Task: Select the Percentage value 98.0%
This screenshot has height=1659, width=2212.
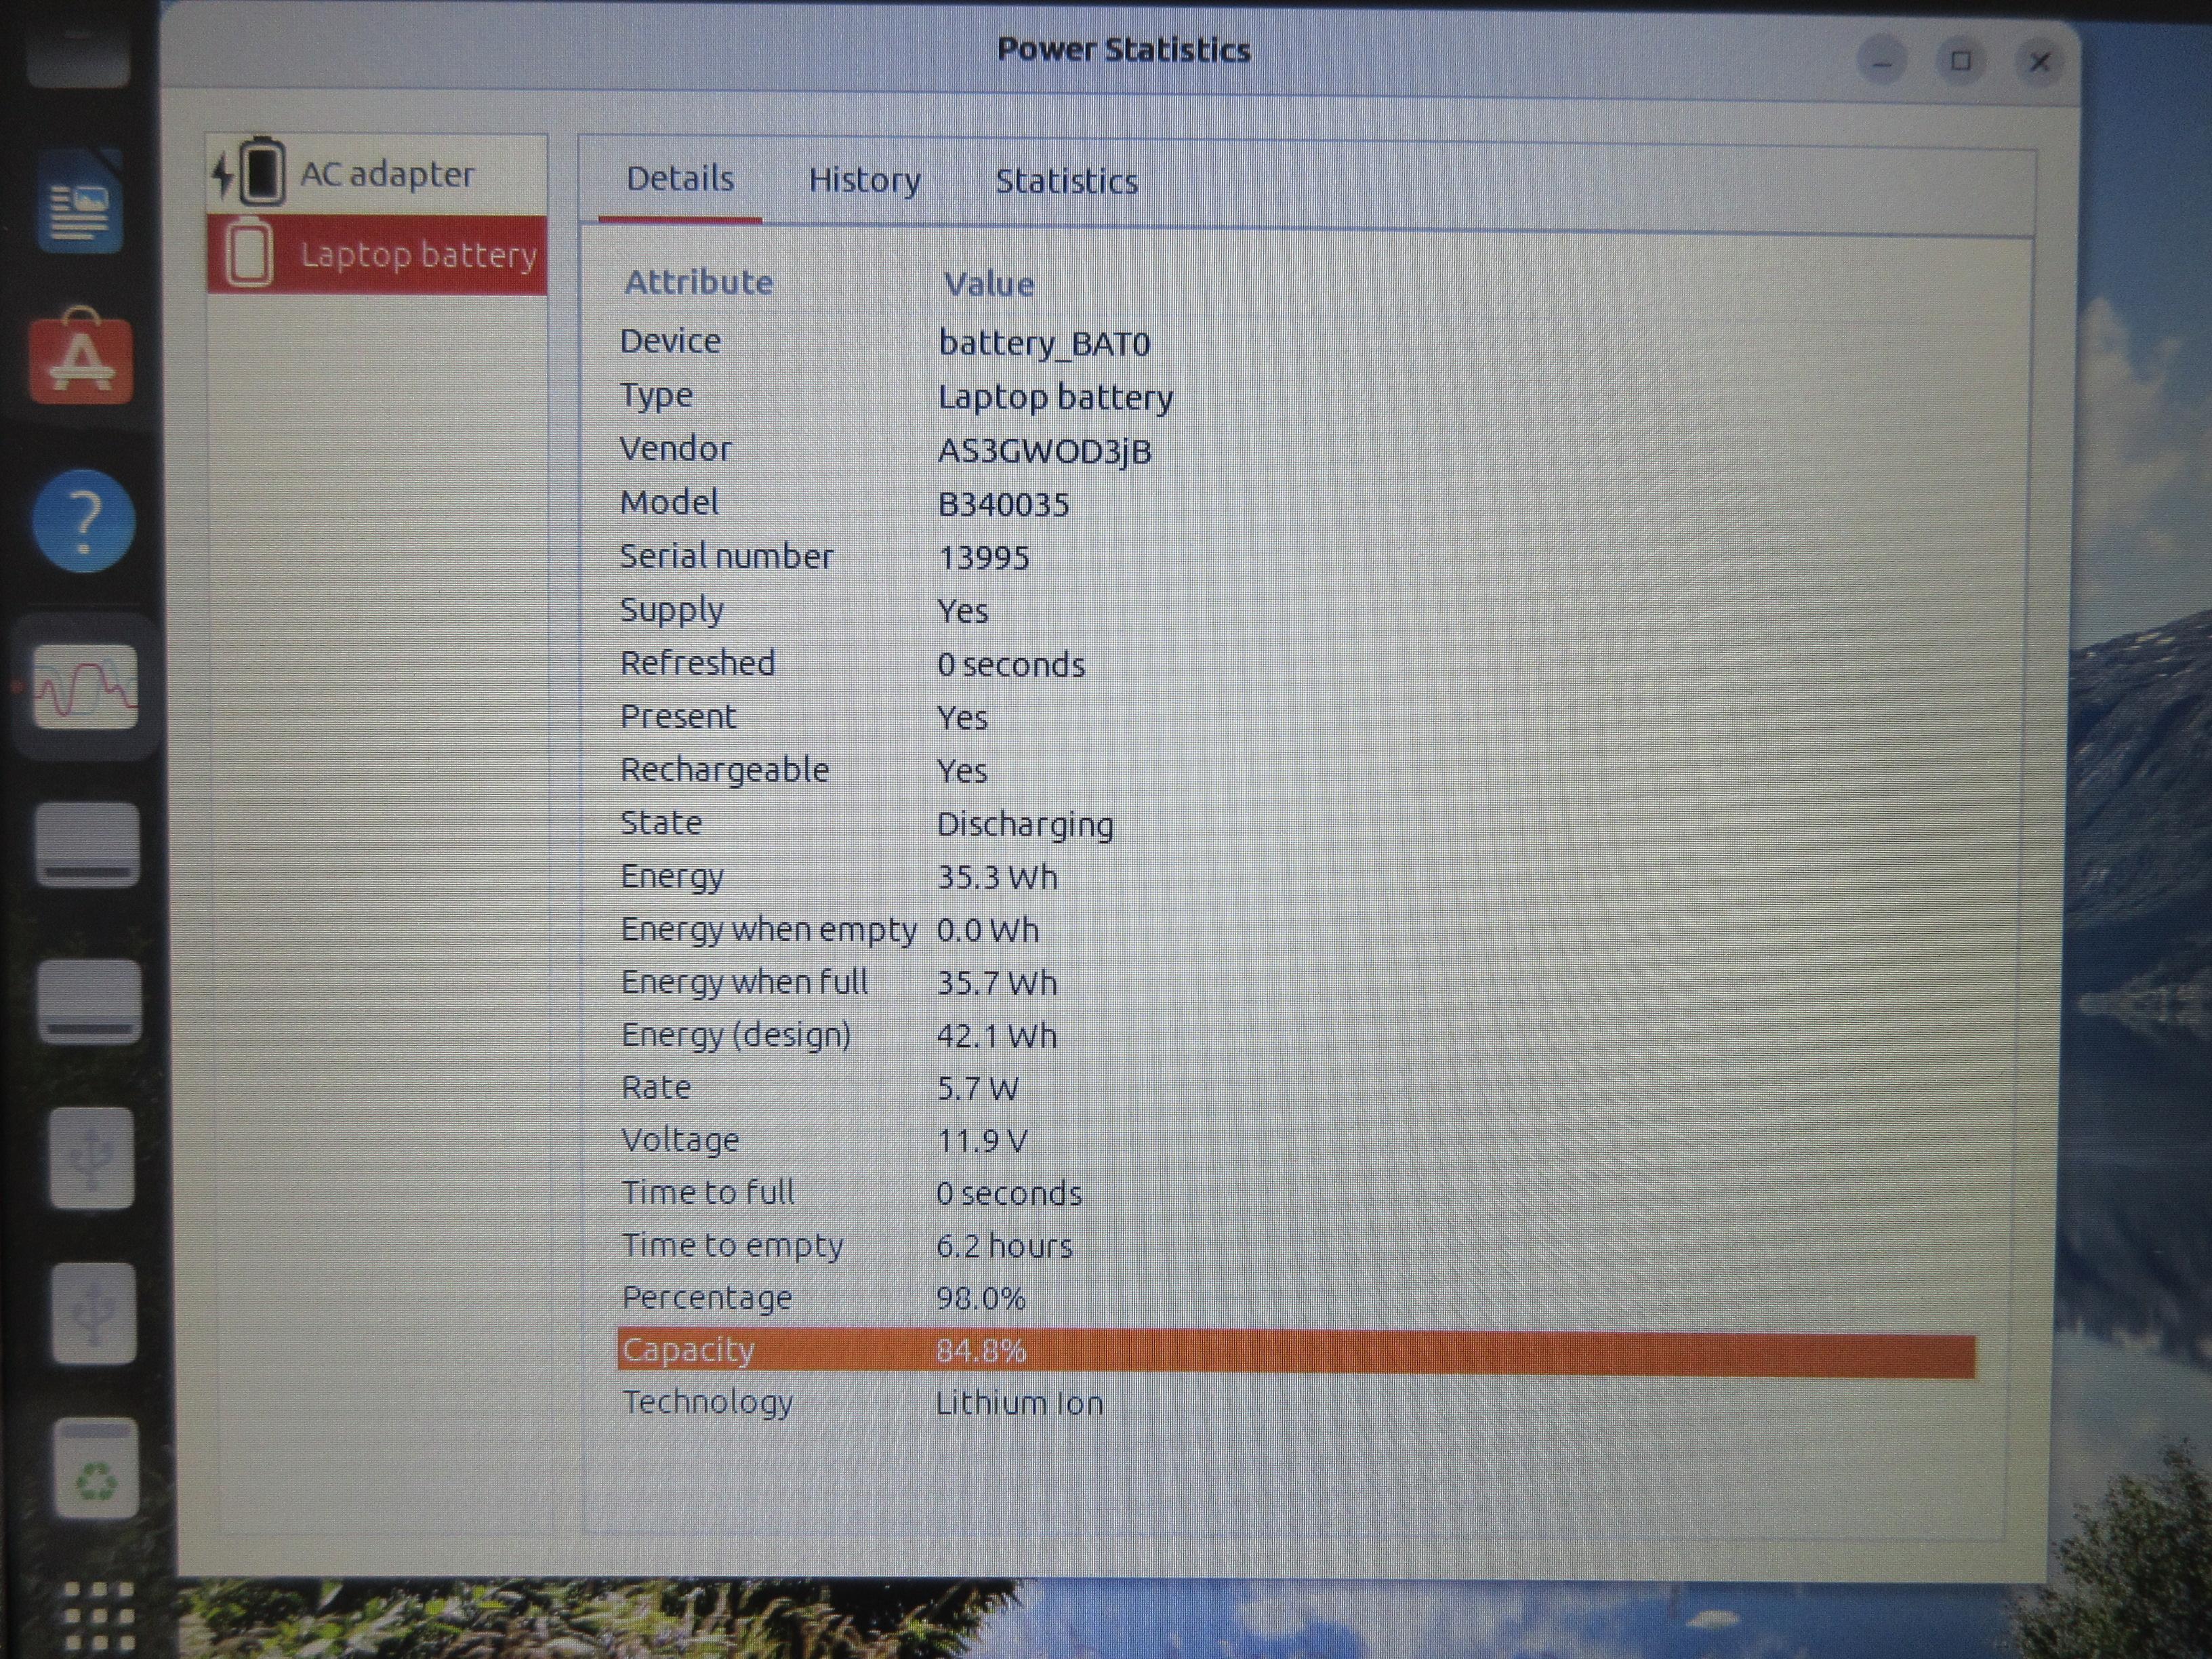Action: pos(981,1299)
